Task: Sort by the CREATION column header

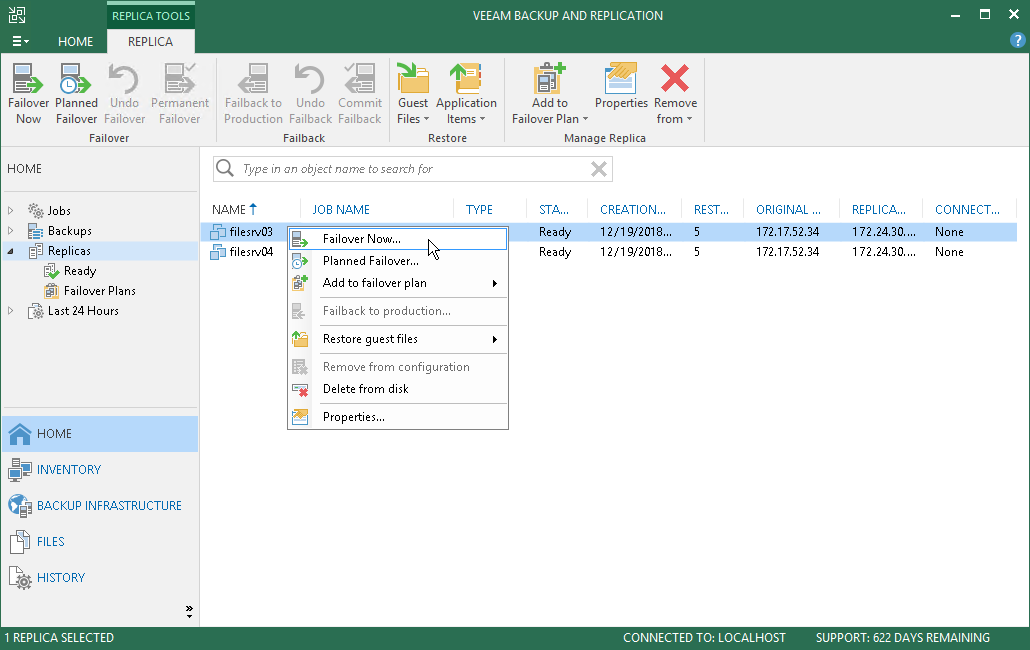Action: click(x=633, y=209)
